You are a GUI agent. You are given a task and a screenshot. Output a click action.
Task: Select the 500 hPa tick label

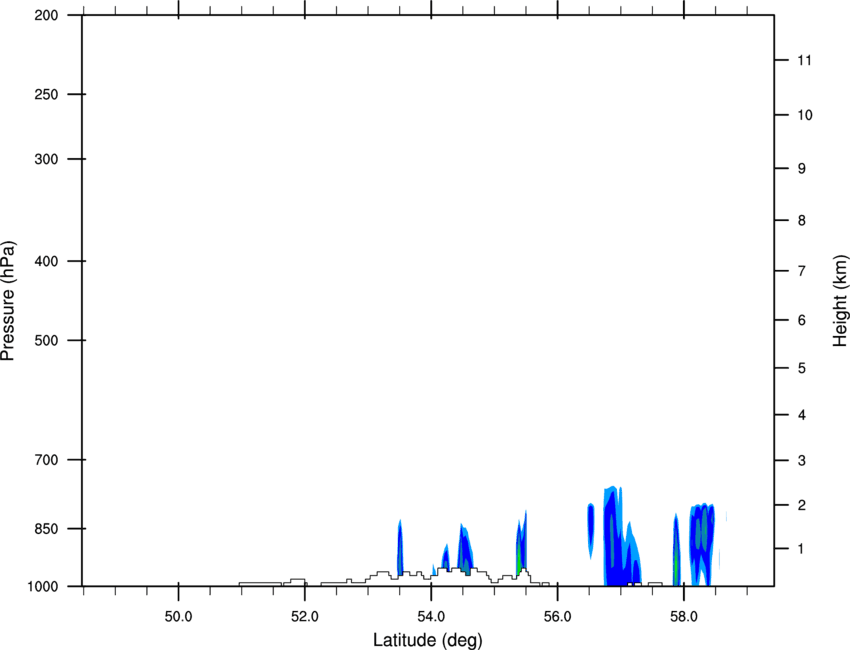[46, 340]
